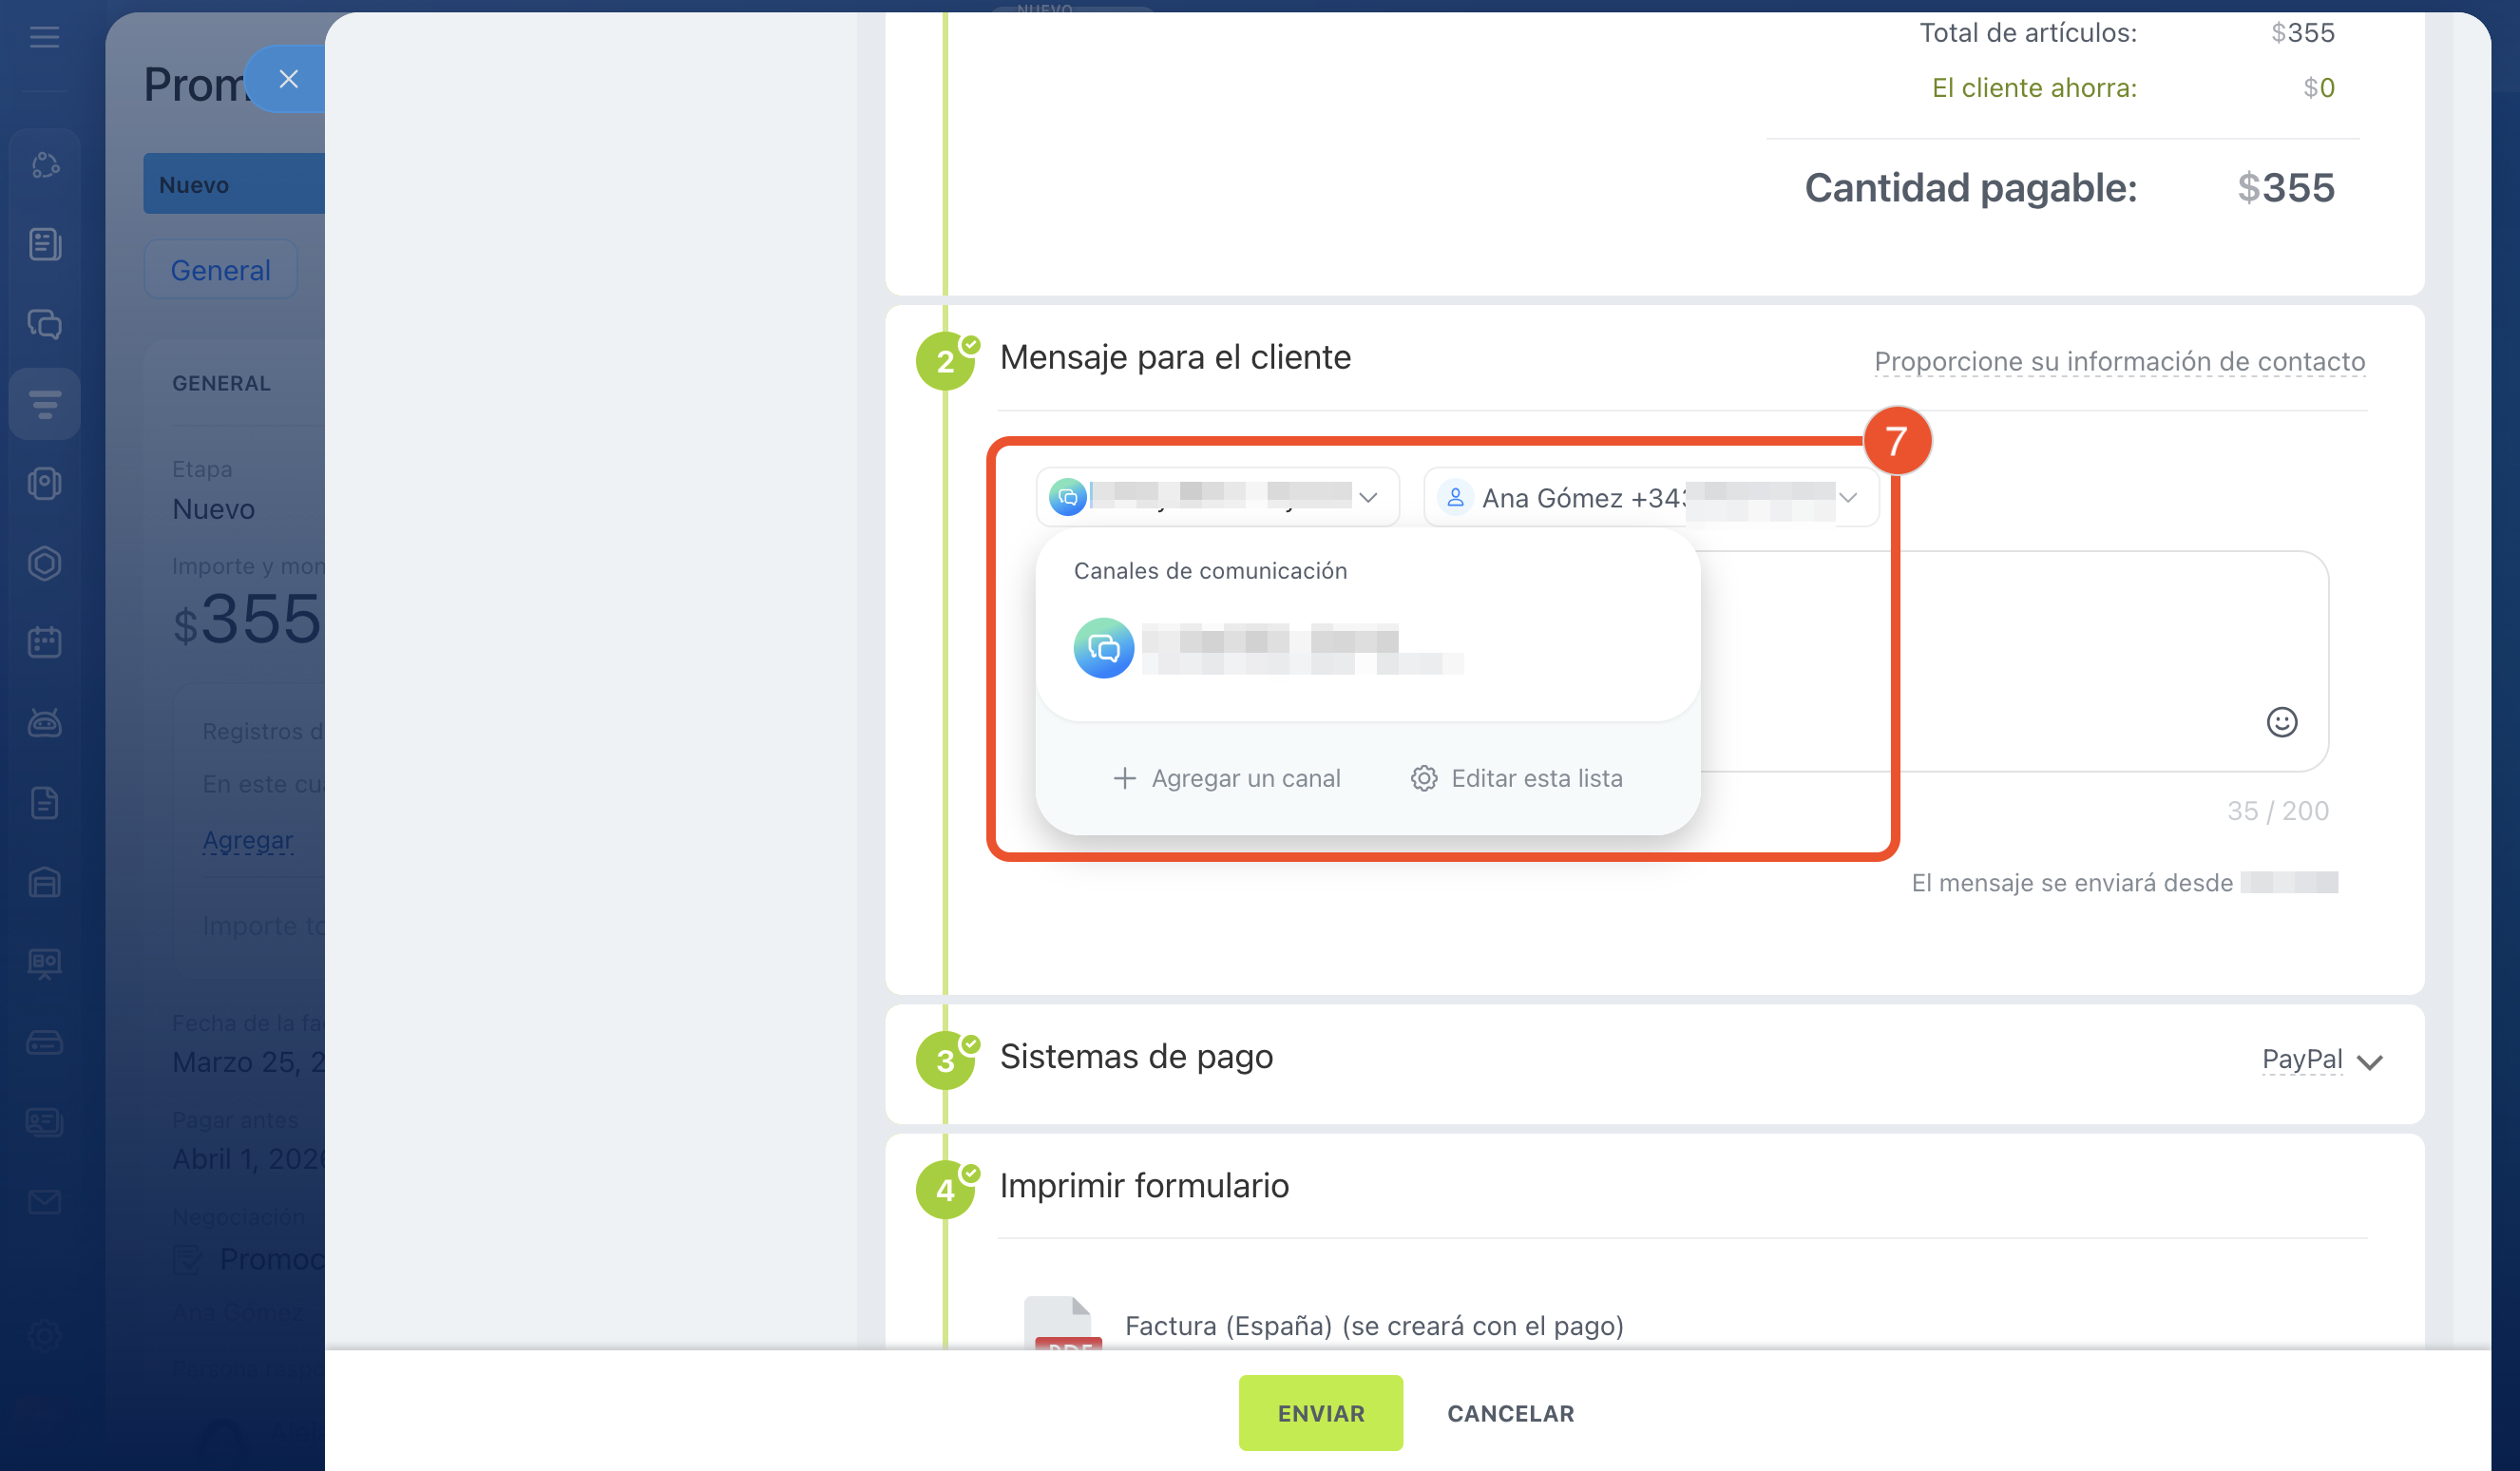
Task: Close the side panel with X button
Action: (288, 79)
